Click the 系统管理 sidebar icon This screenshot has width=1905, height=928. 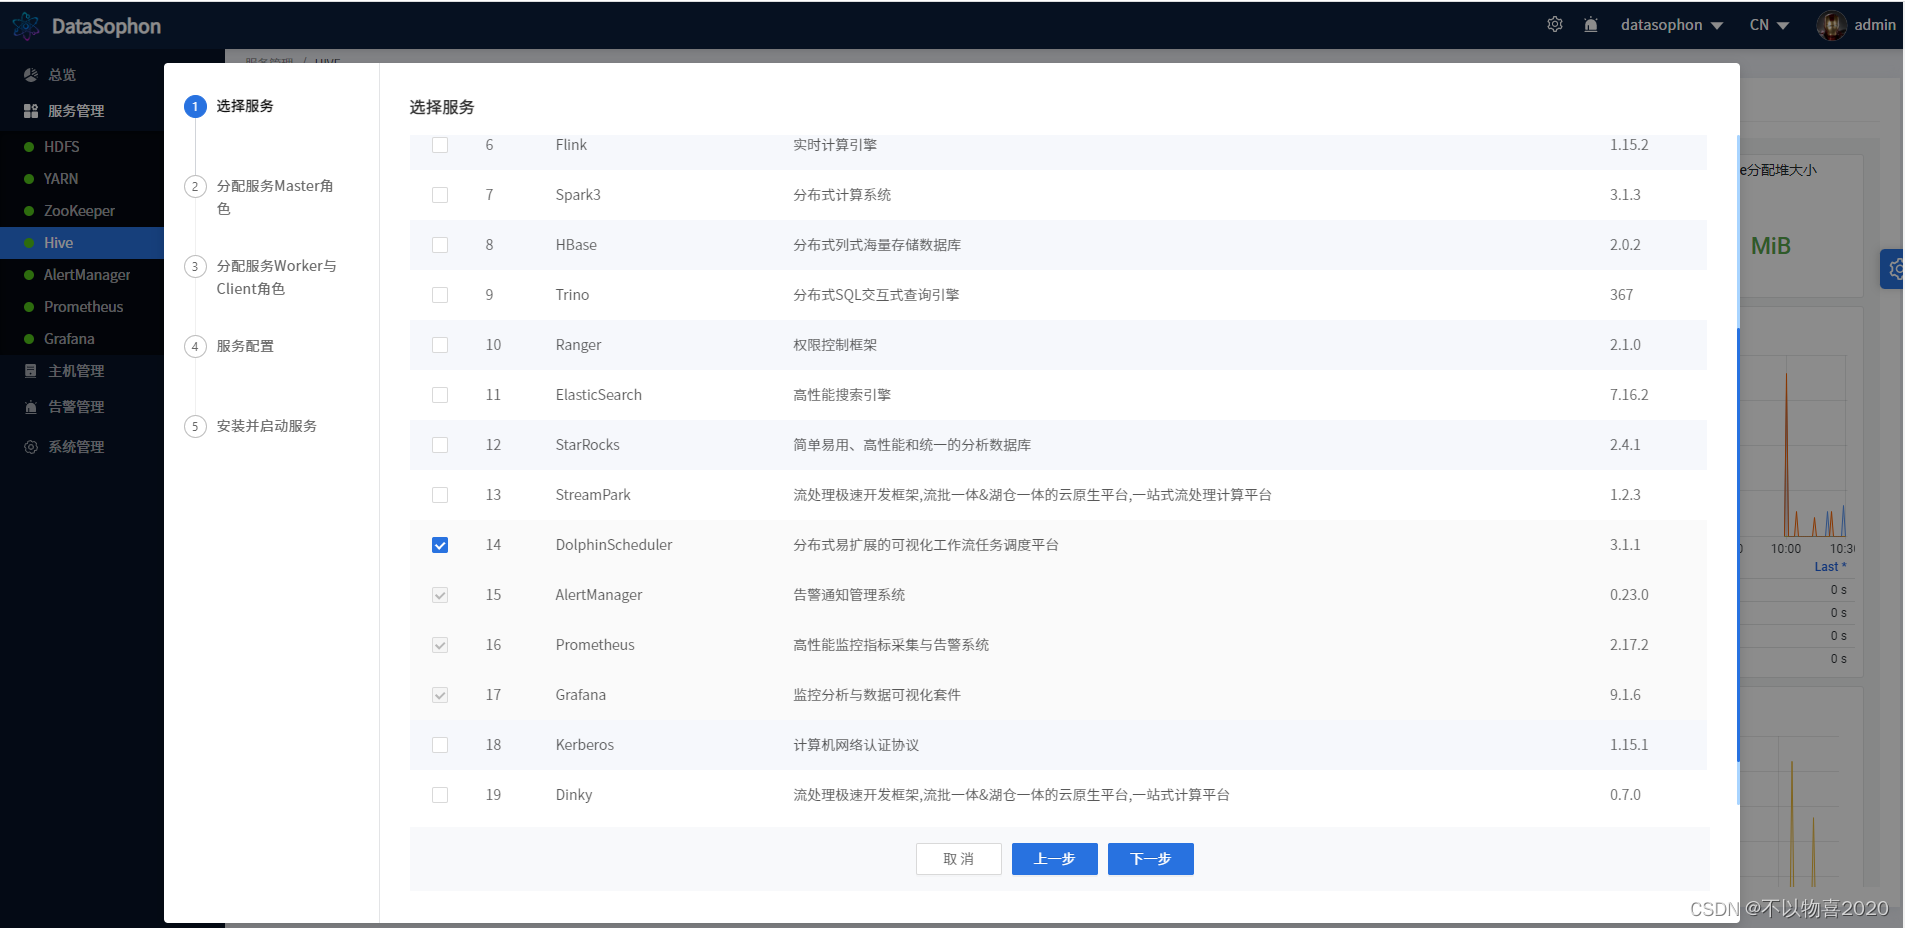point(31,447)
